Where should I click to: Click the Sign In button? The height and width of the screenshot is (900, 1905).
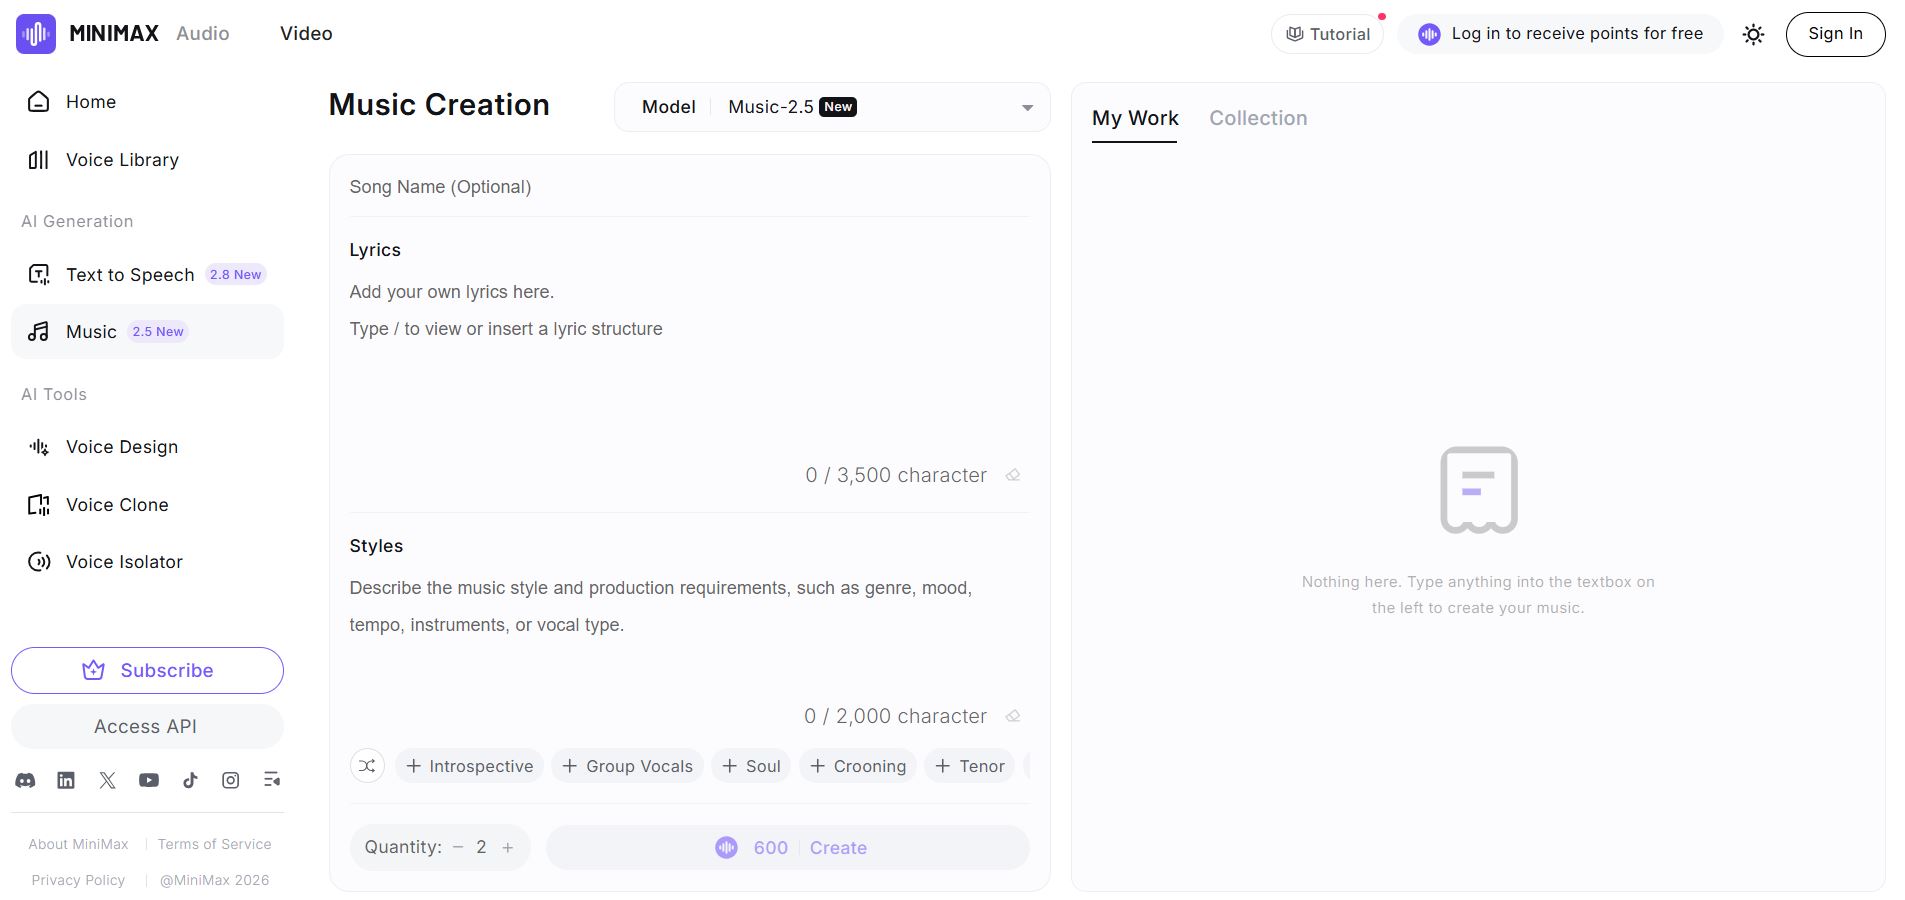pos(1835,34)
